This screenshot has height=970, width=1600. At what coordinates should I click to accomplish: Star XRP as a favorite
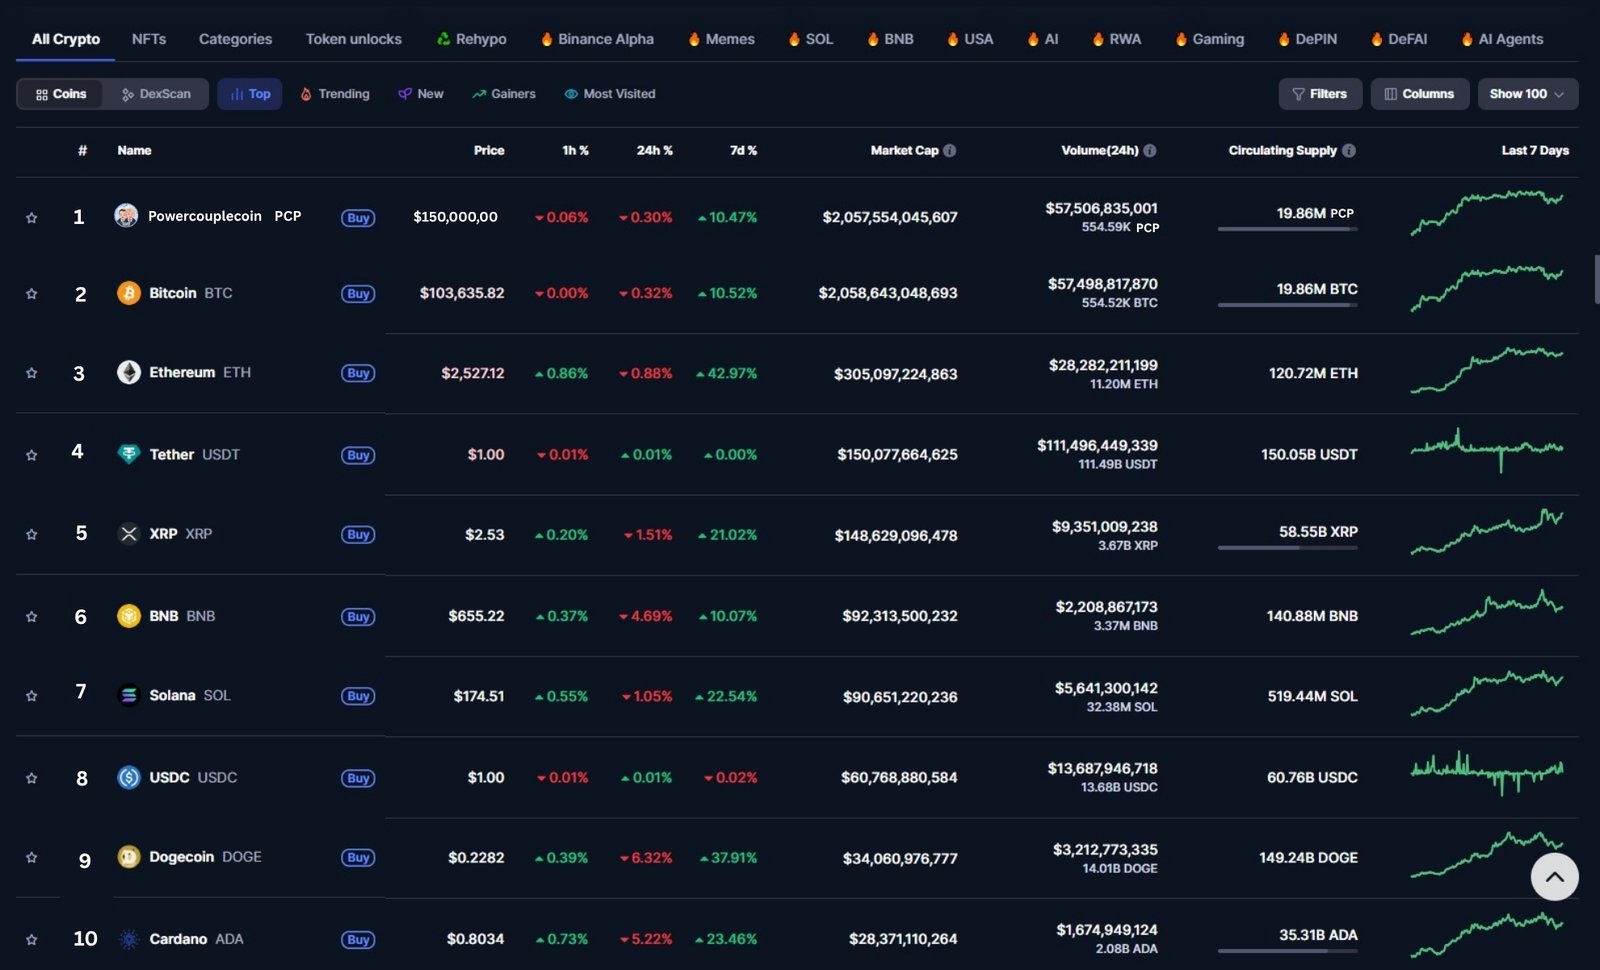(x=31, y=535)
